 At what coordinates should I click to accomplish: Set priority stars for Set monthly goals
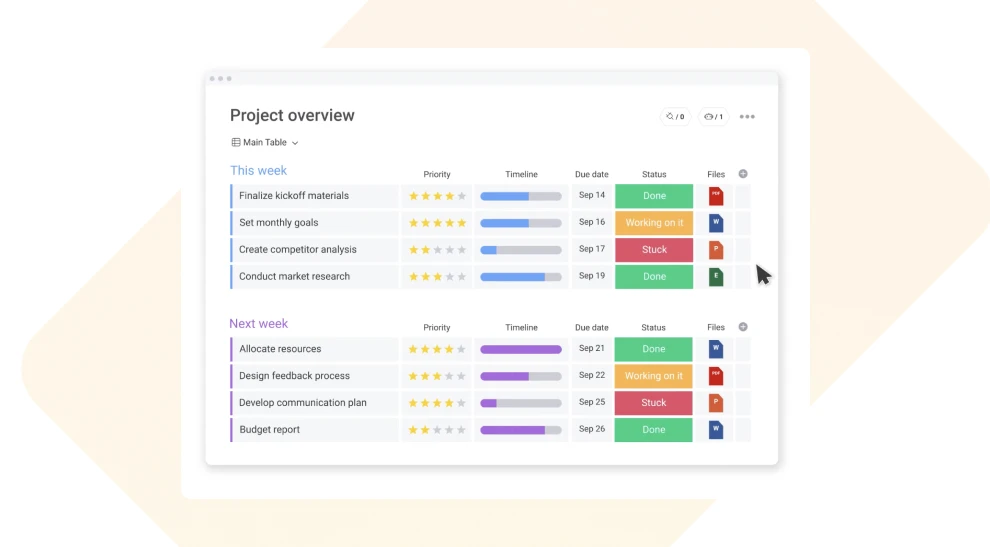pos(437,223)
